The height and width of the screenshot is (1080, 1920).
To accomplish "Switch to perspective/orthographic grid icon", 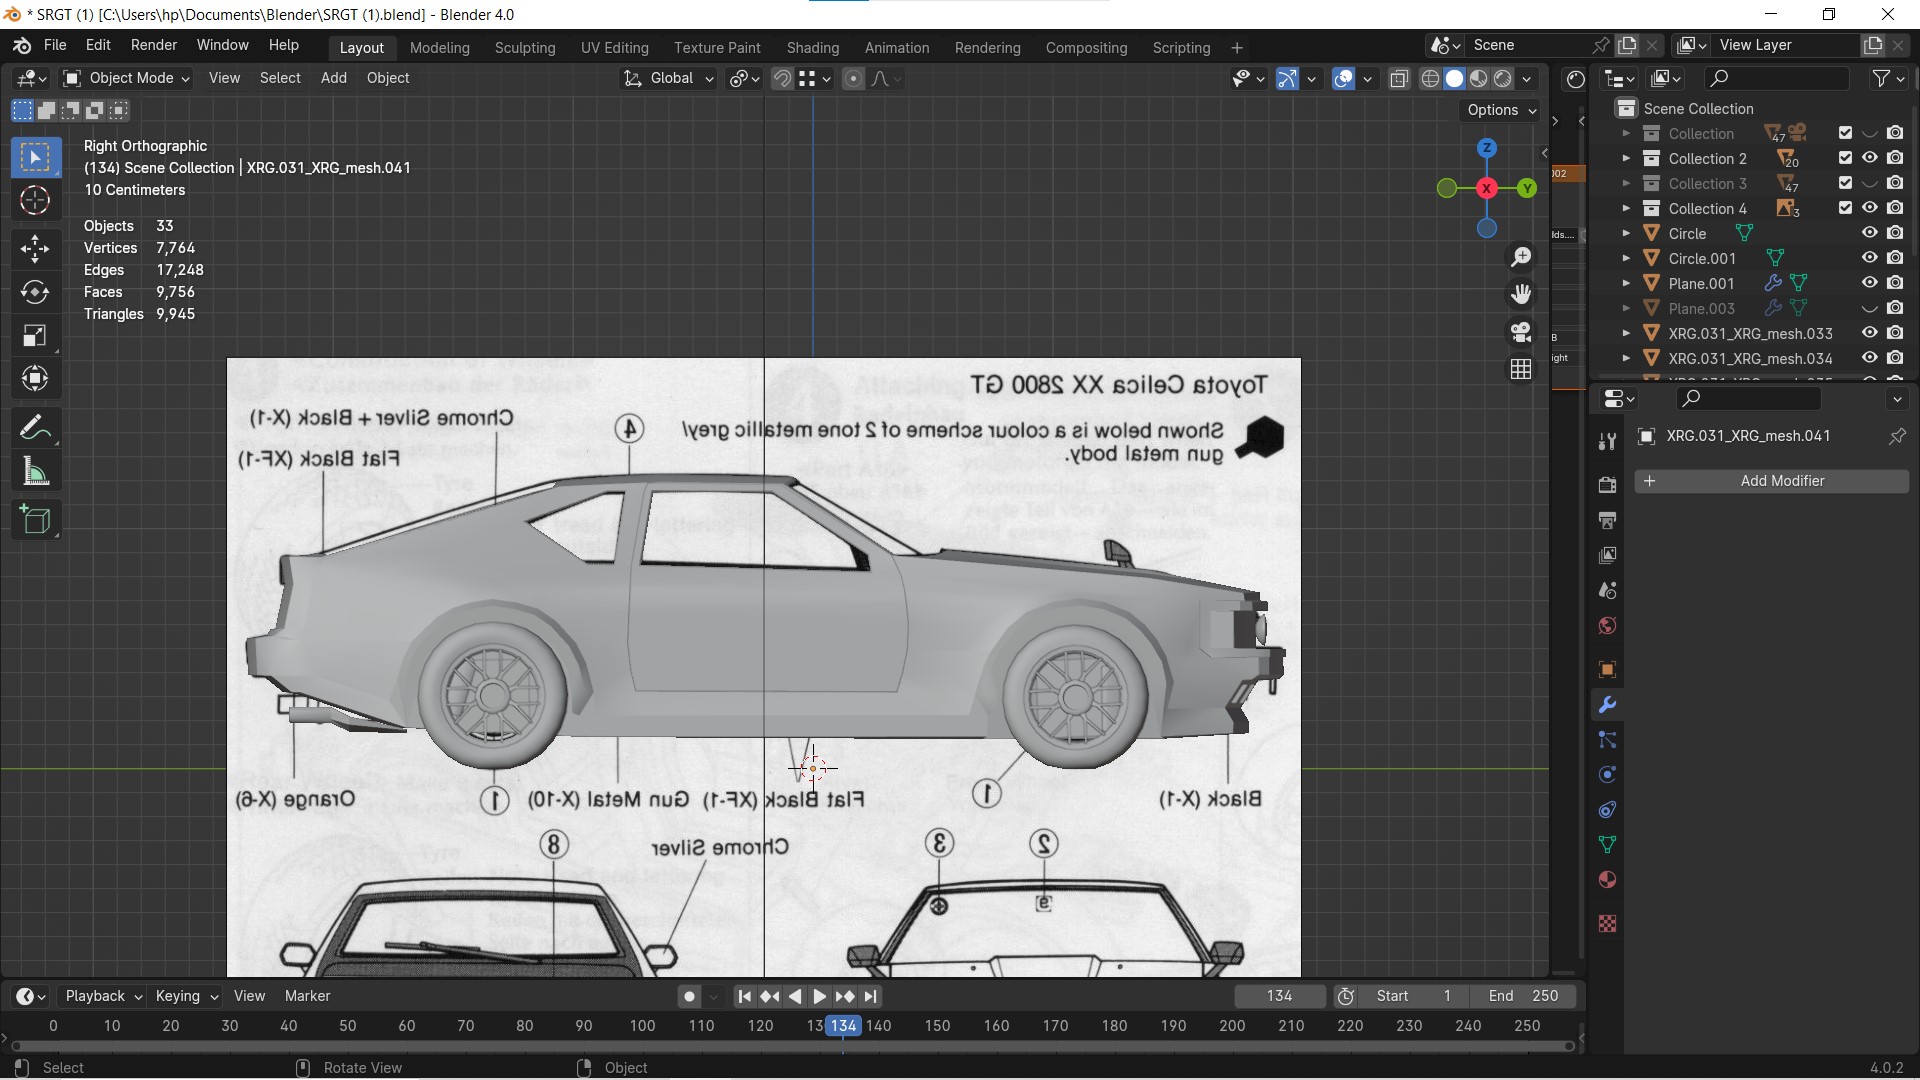I will pyautogui.click(x=1521, y=369).
